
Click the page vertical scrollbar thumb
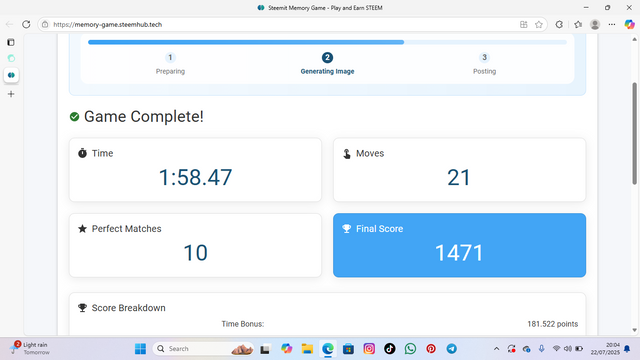pos(634,133)
